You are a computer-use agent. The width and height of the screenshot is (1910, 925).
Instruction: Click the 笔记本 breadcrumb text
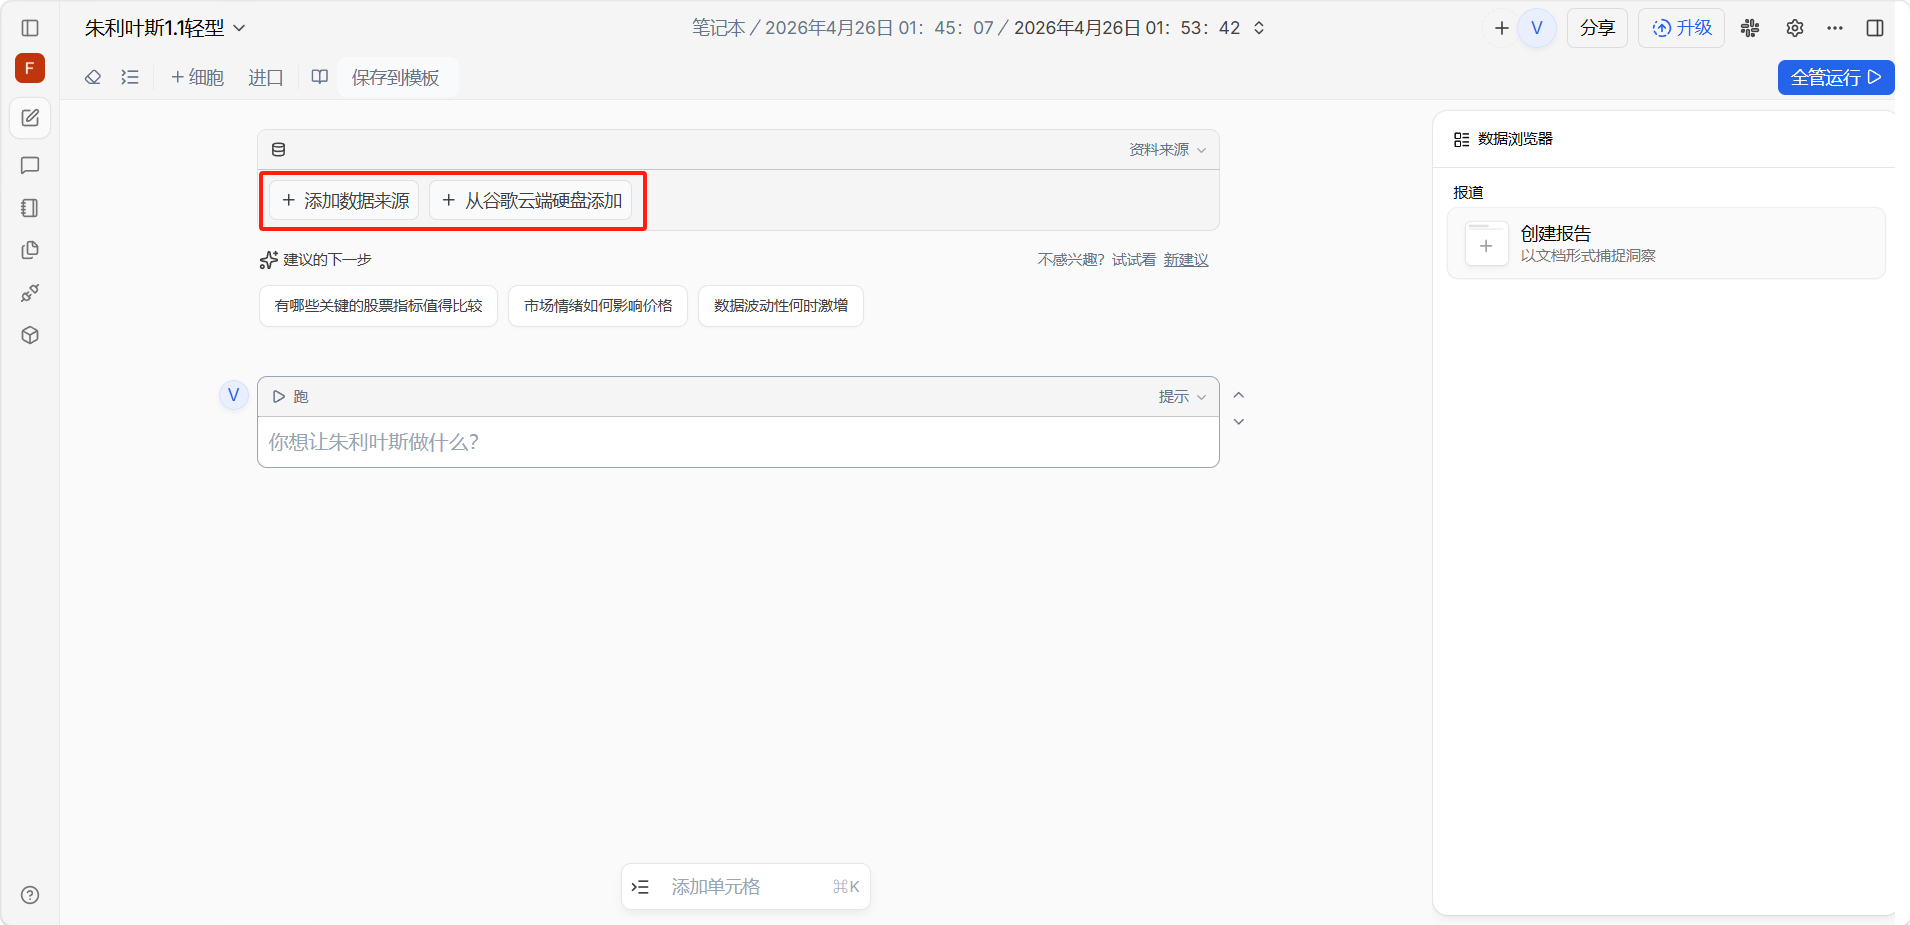click(x=719, y=28)
